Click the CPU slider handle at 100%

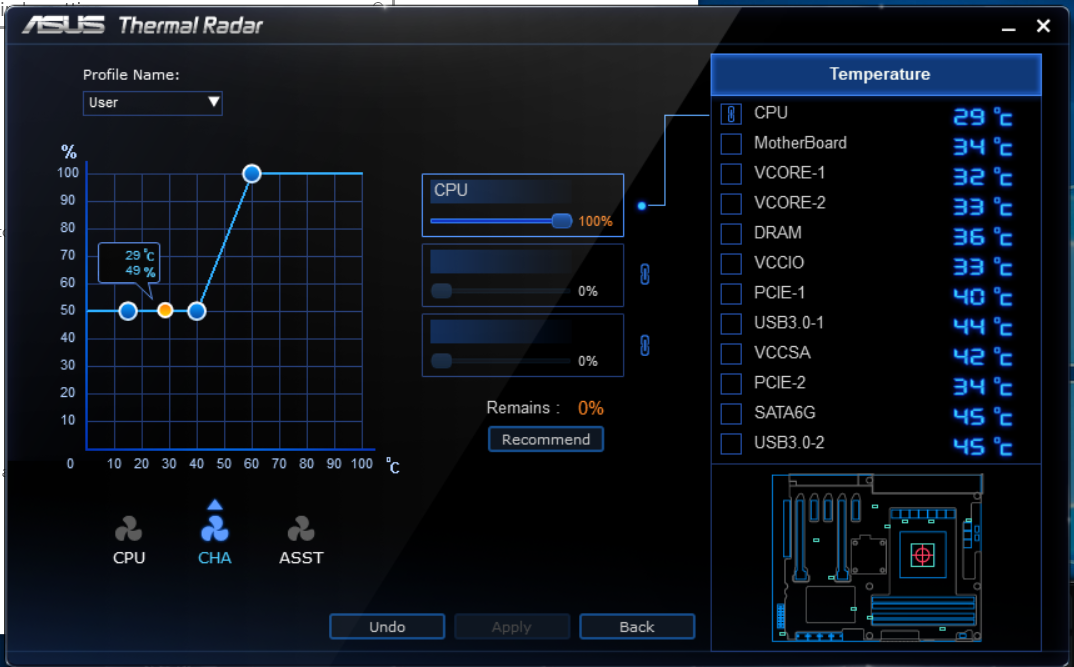click(562, 221)
